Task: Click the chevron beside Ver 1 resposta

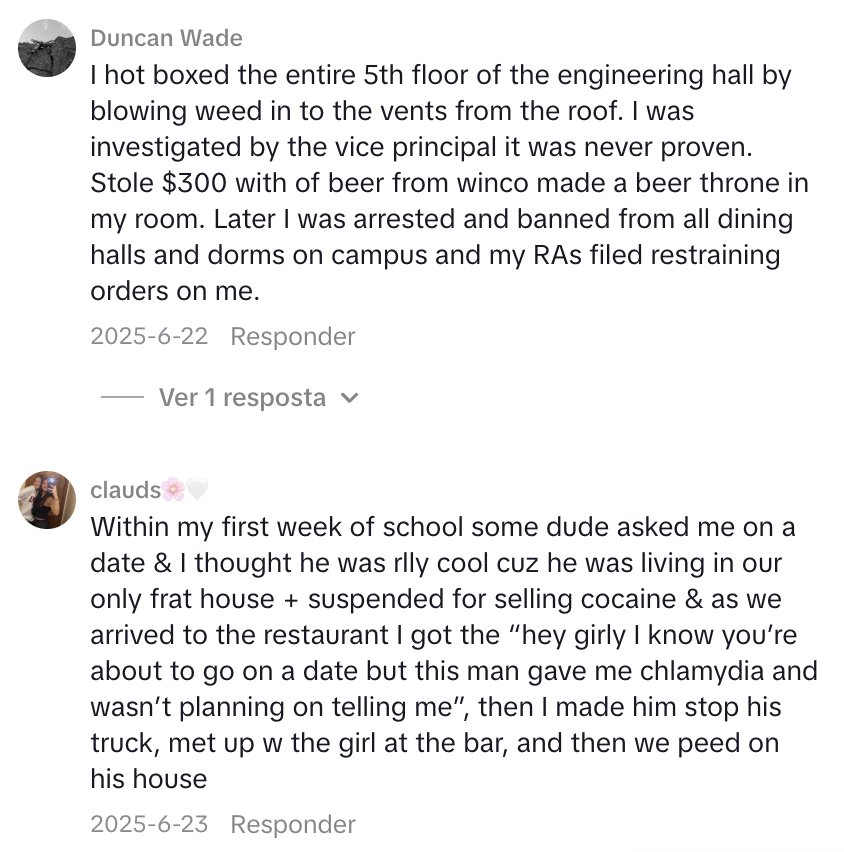Action: 349,398
